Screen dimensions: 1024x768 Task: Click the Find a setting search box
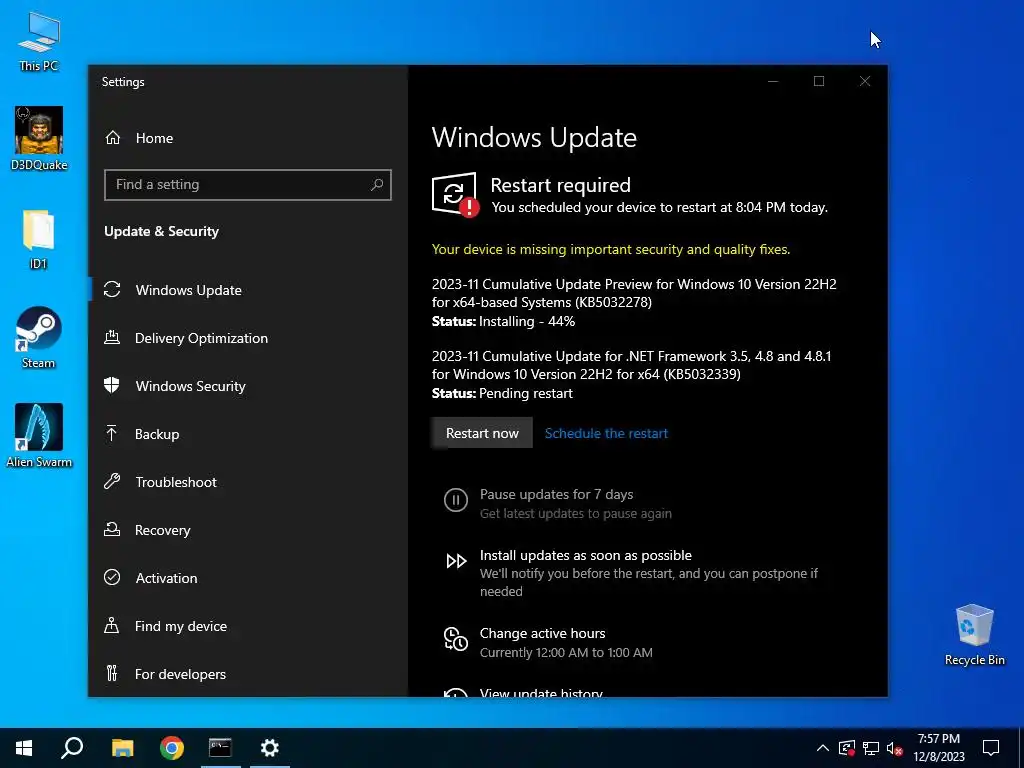(248, 185)
